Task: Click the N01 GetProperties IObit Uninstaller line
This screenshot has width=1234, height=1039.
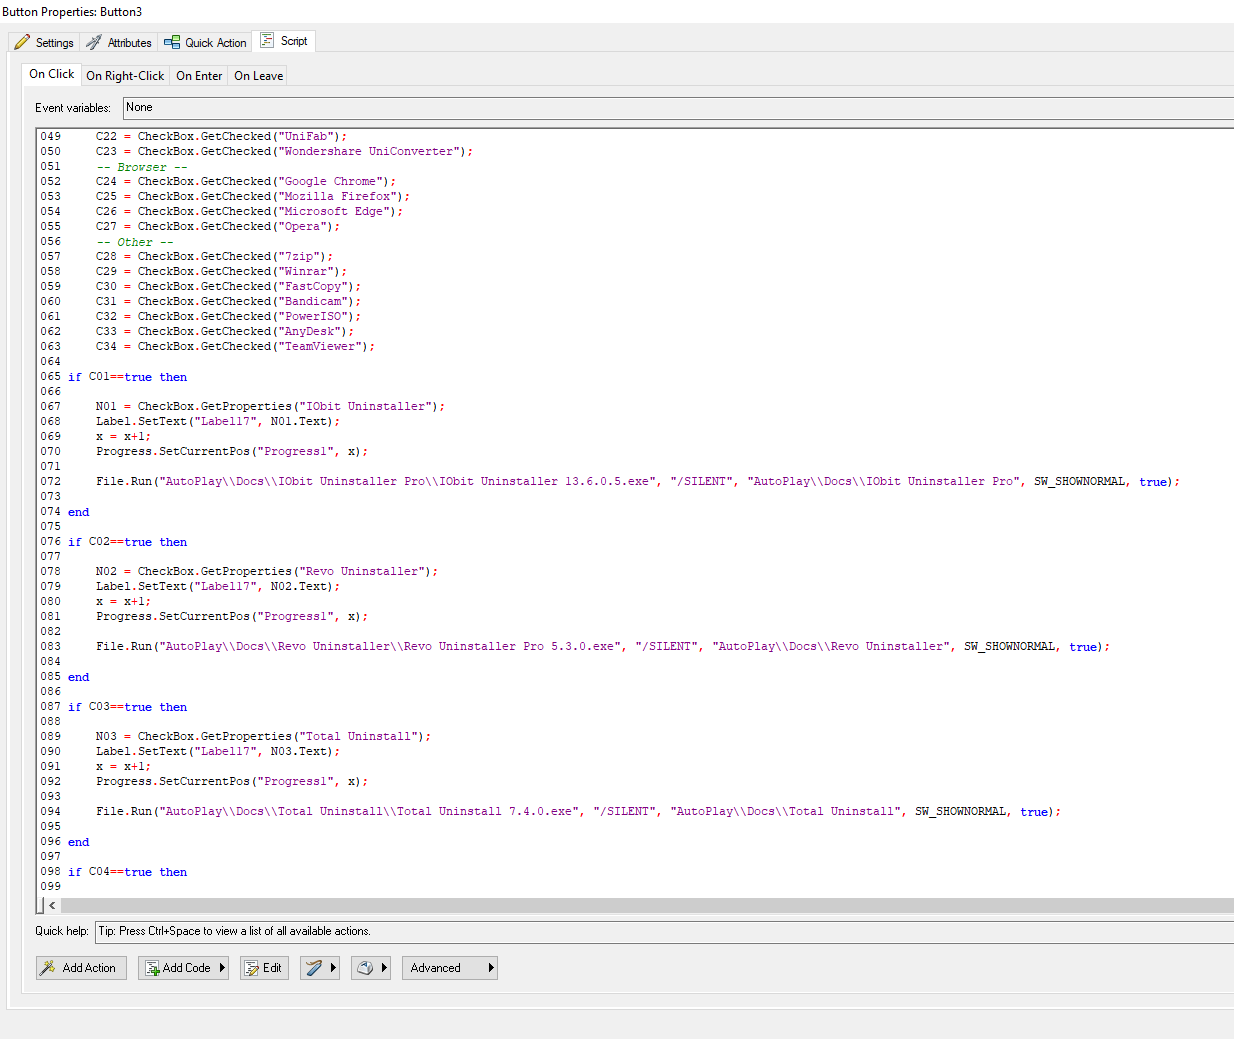Action: [270, 407]
